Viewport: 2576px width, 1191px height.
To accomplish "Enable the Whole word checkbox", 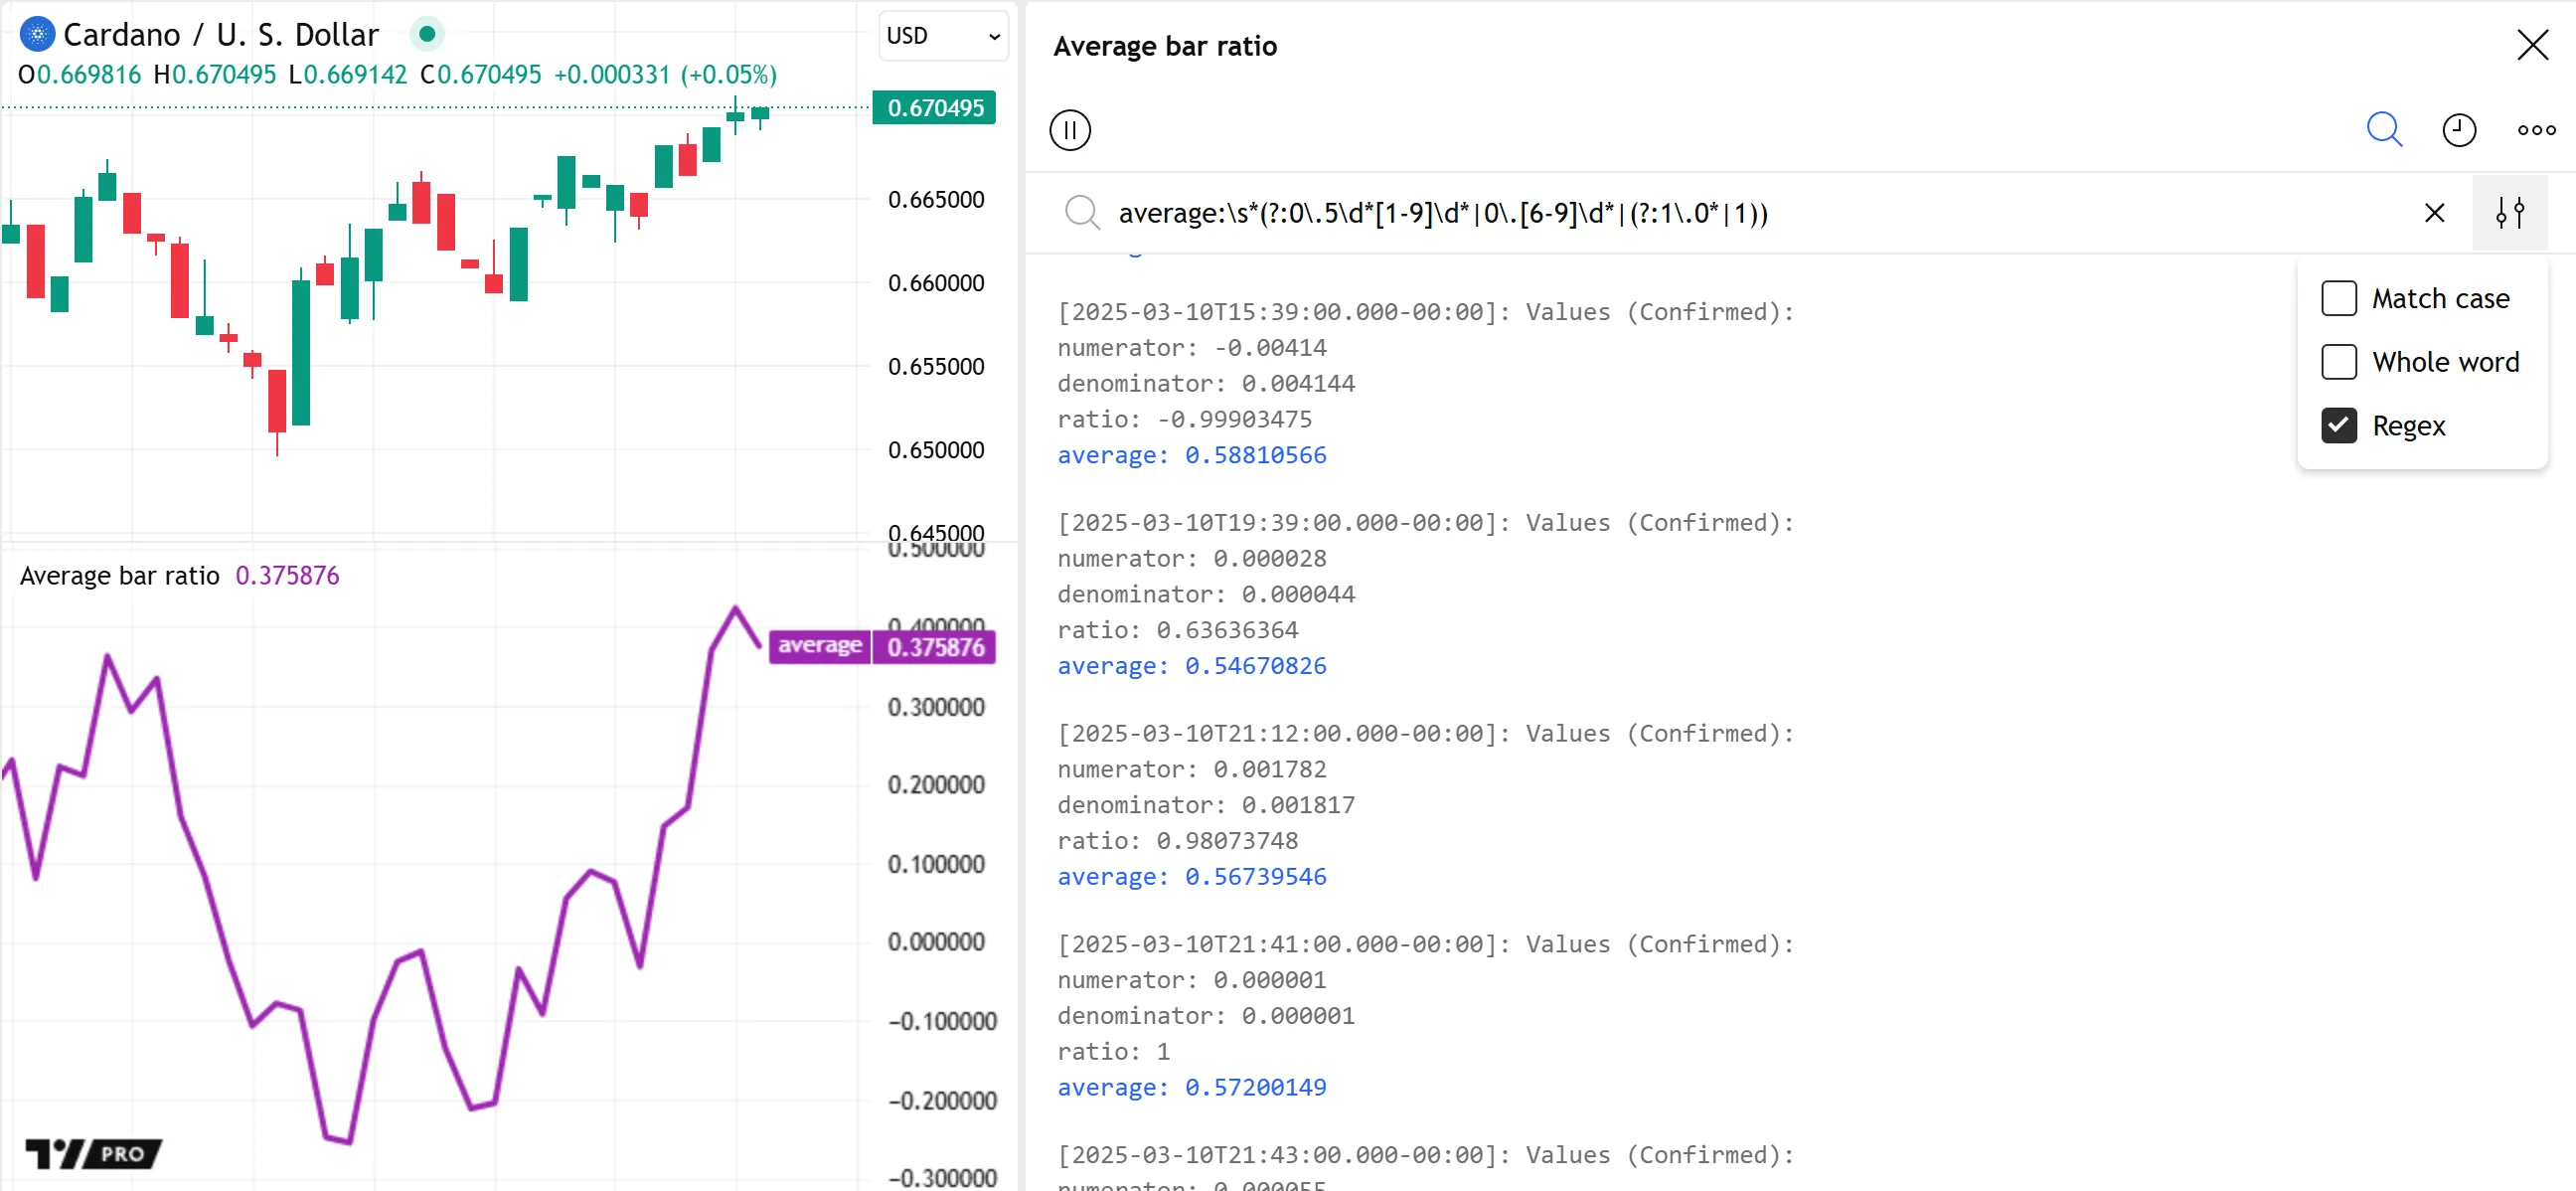I will (x=2338, y=362).
